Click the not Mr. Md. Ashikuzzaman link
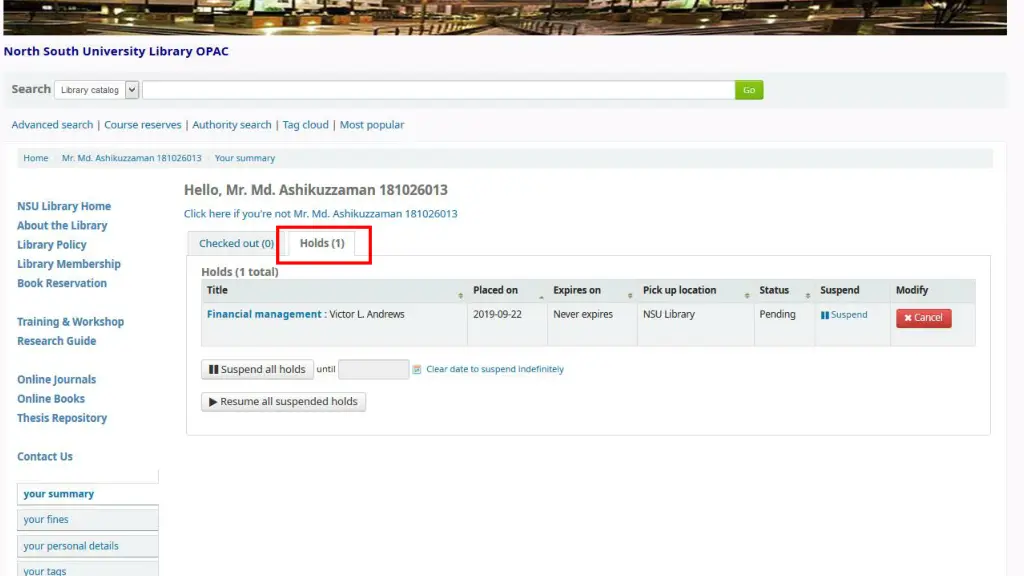Screen dimensions: 1024x576 tap(321, 214)
